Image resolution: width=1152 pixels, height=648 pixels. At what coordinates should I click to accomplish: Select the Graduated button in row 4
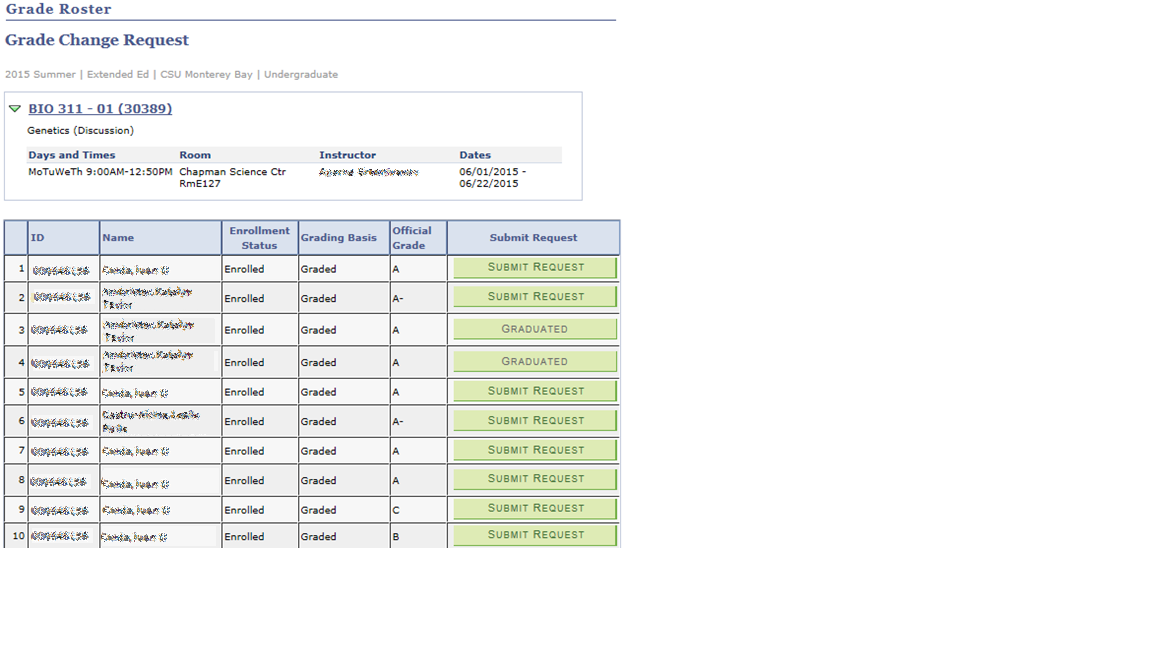(x=534, y=361)
